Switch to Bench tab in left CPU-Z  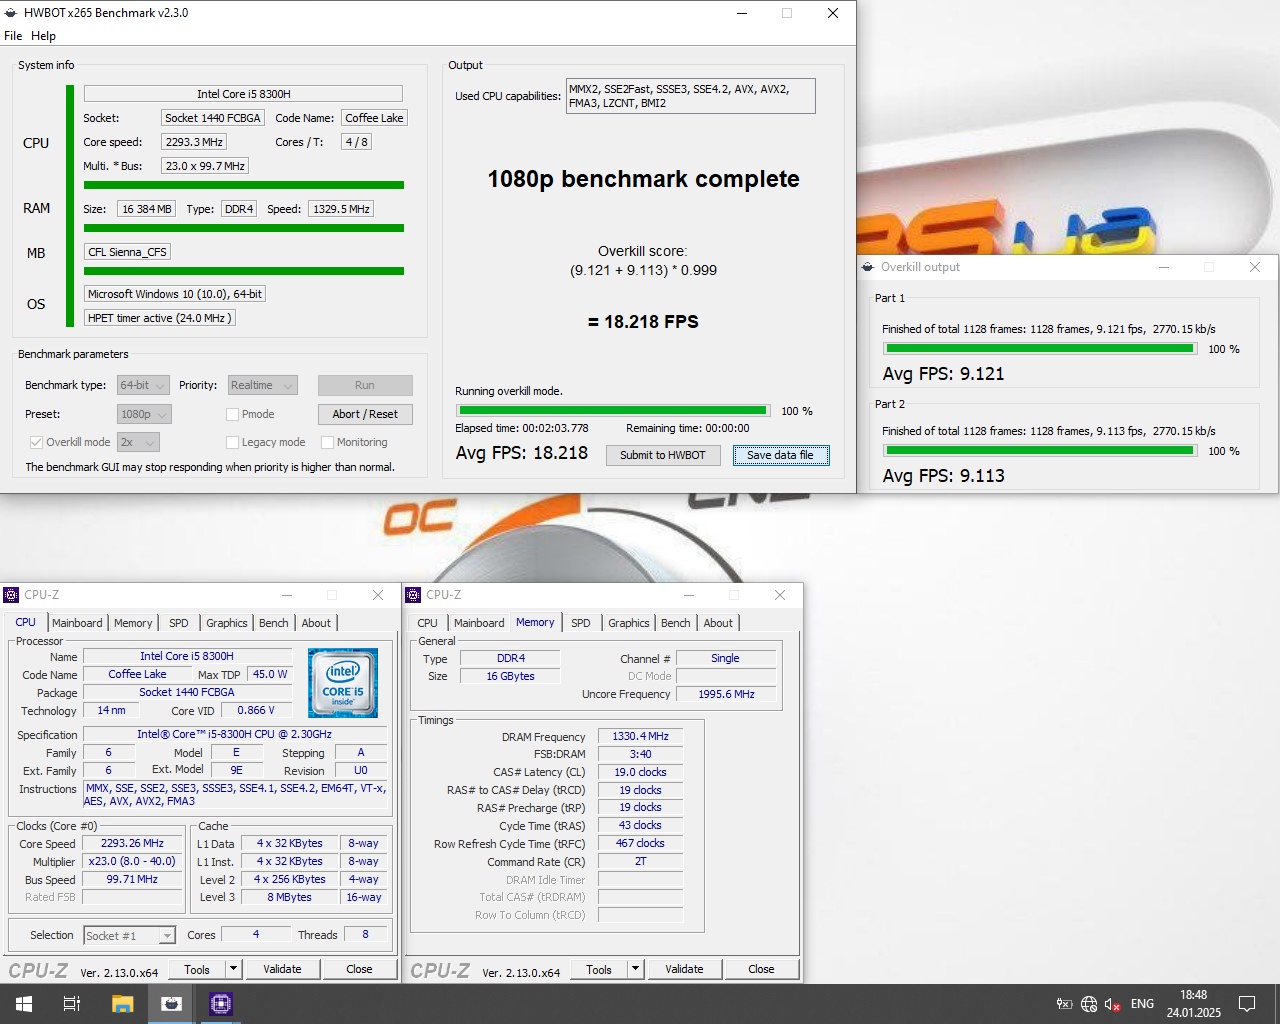click(x=274, y=623)
